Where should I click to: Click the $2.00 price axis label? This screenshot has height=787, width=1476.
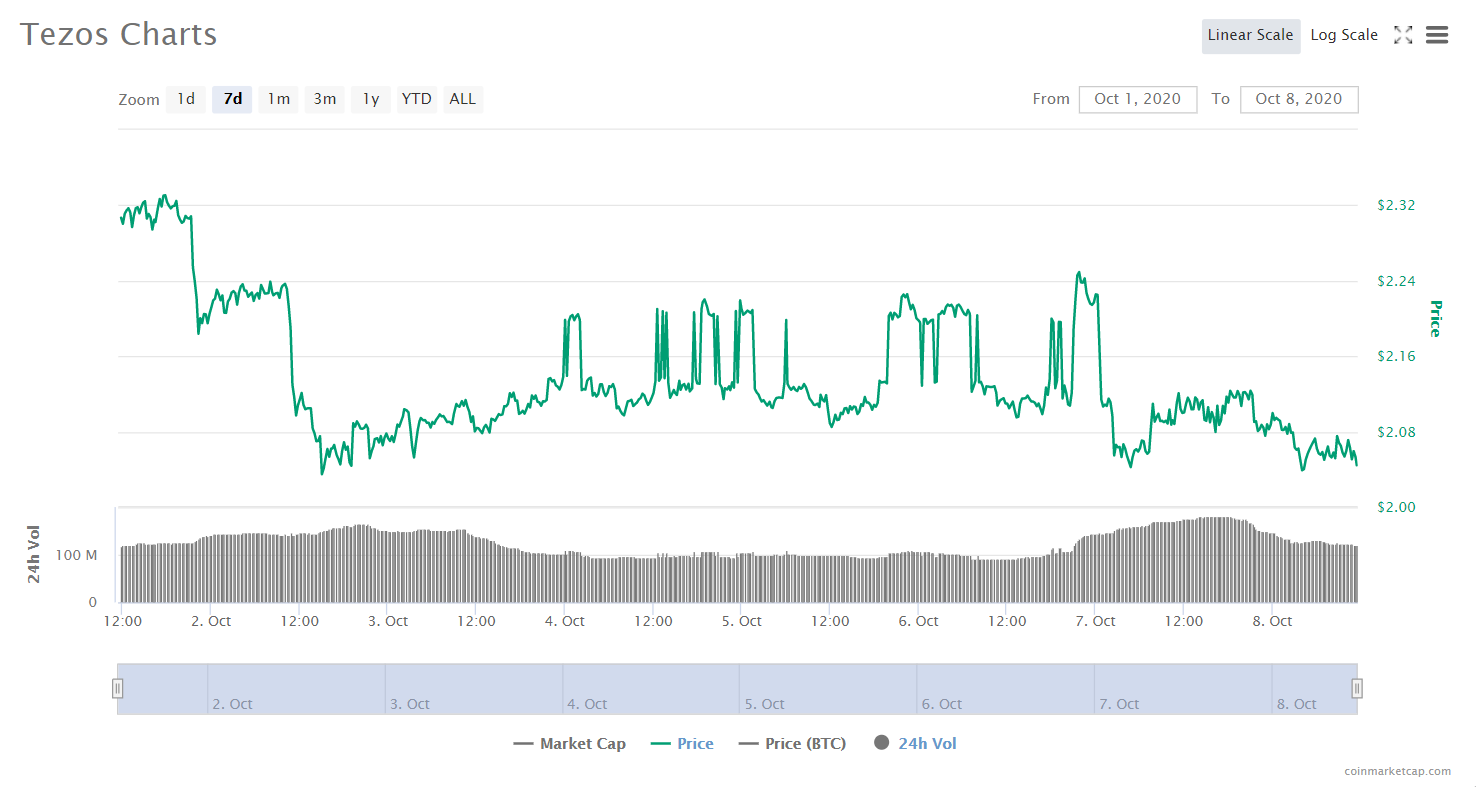[x=1396, y=507]
